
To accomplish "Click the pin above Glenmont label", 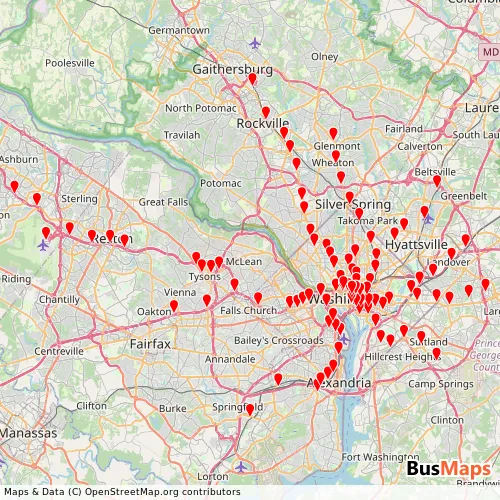I will [x=333, y=134].
